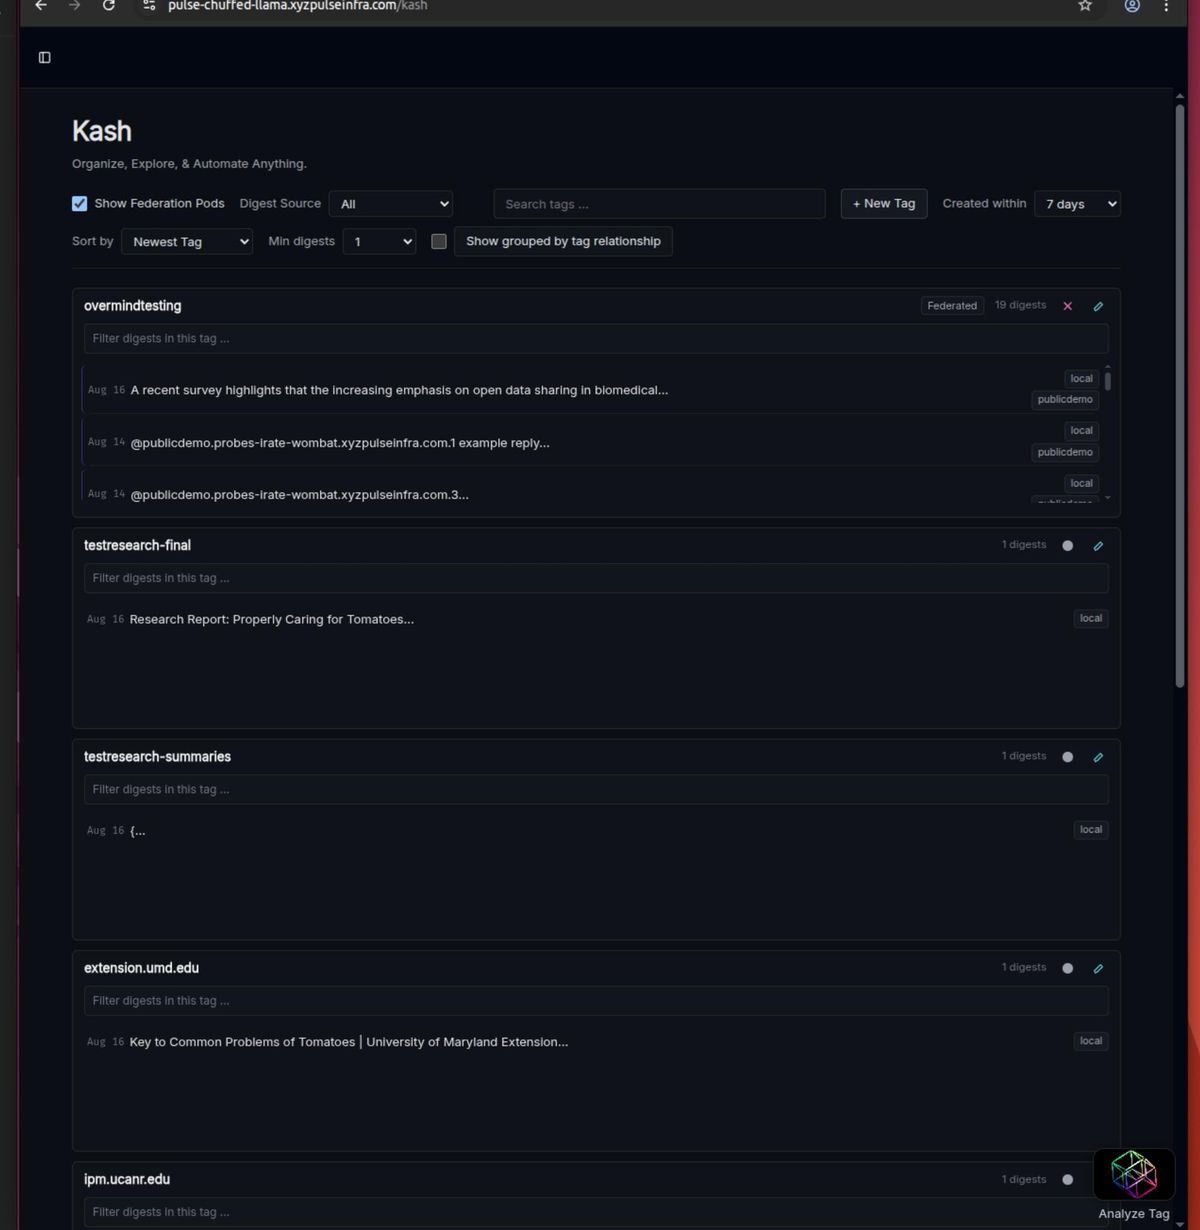This screenshot has width=1200, height=1230.
Task: Click the pencil icon beside ipm.ucanr.edu
Action: 1098,1179
